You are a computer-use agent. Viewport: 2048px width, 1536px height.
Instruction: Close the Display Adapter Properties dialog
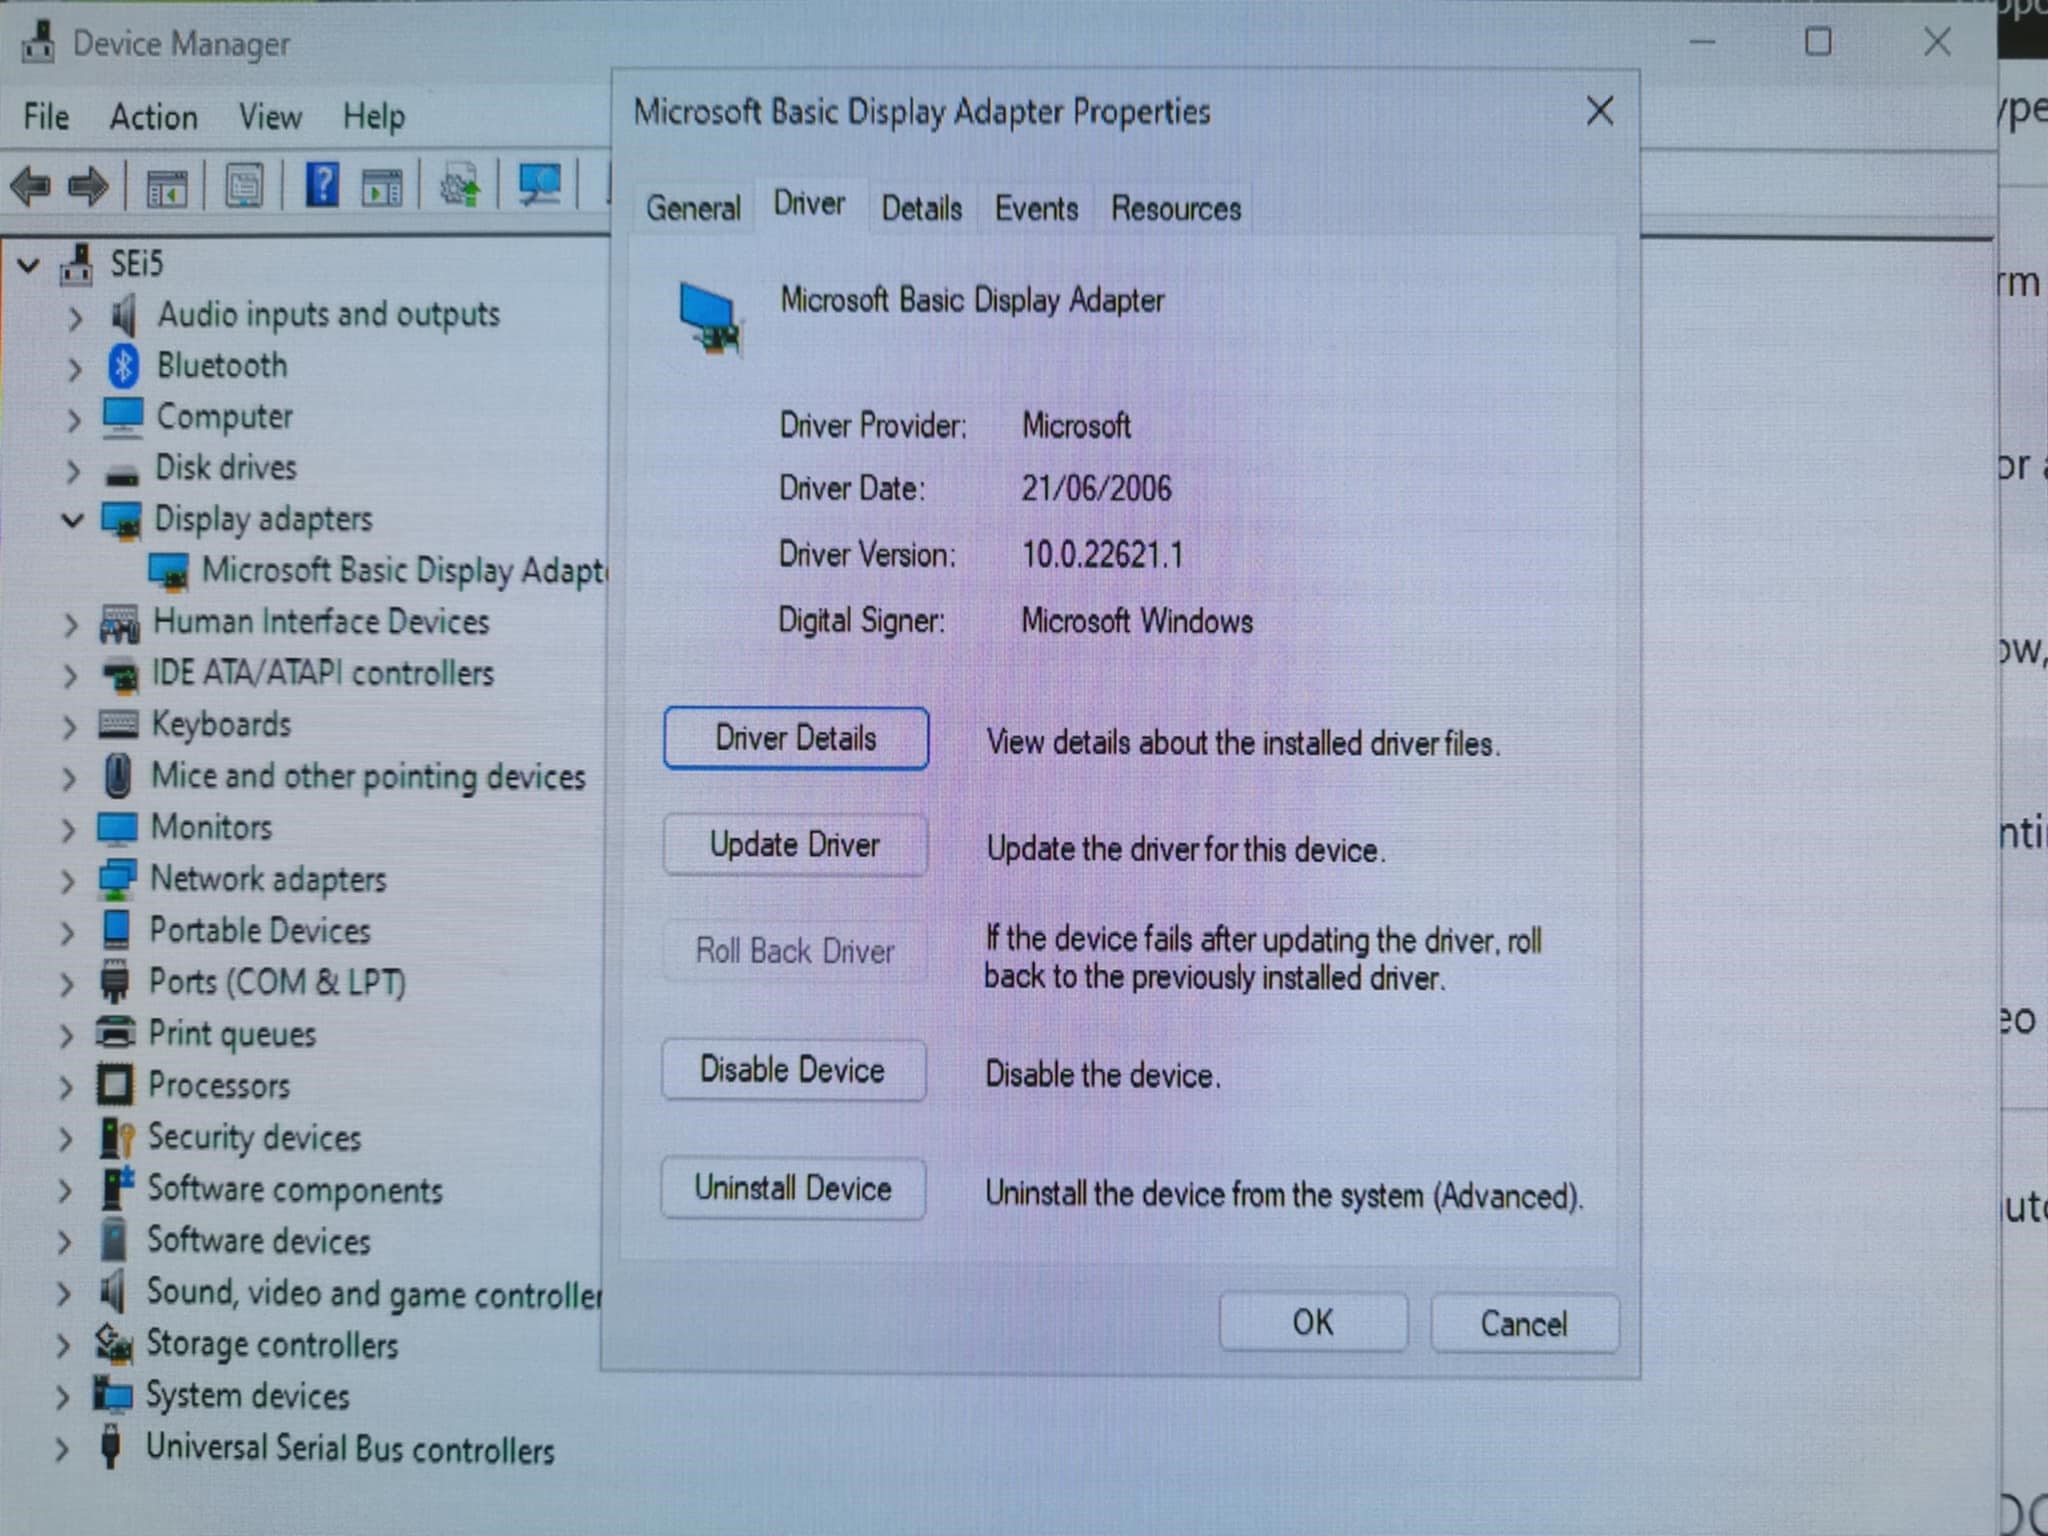coord(1600,111)
